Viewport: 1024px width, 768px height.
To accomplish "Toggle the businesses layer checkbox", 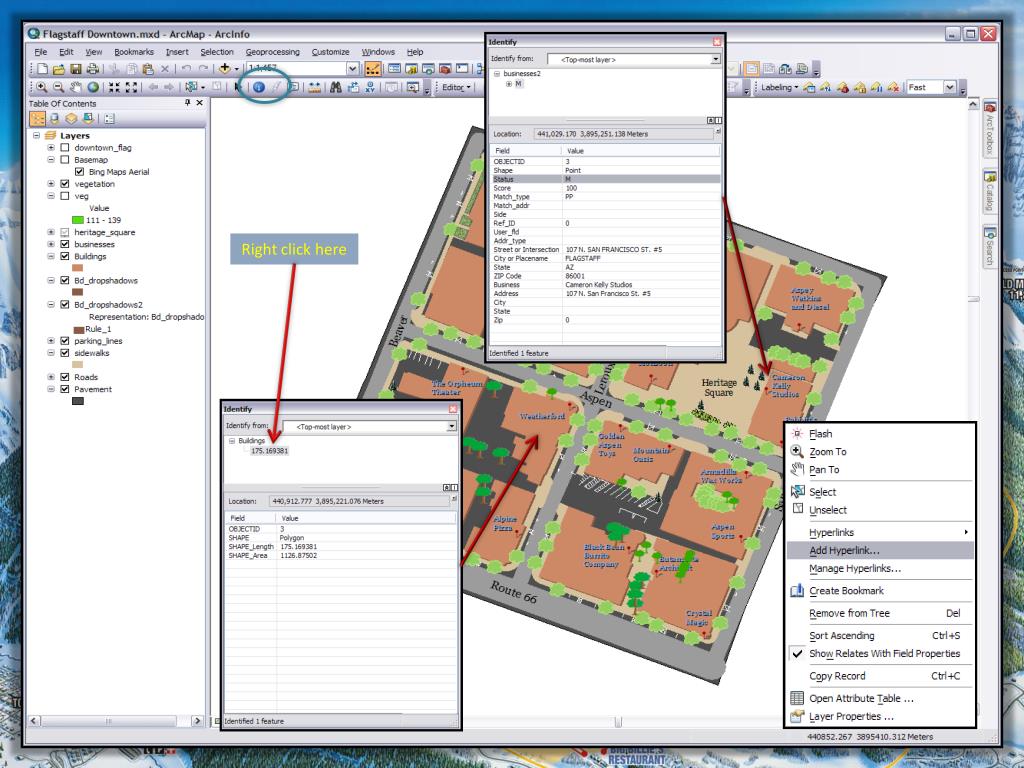I will coord(65,244).
